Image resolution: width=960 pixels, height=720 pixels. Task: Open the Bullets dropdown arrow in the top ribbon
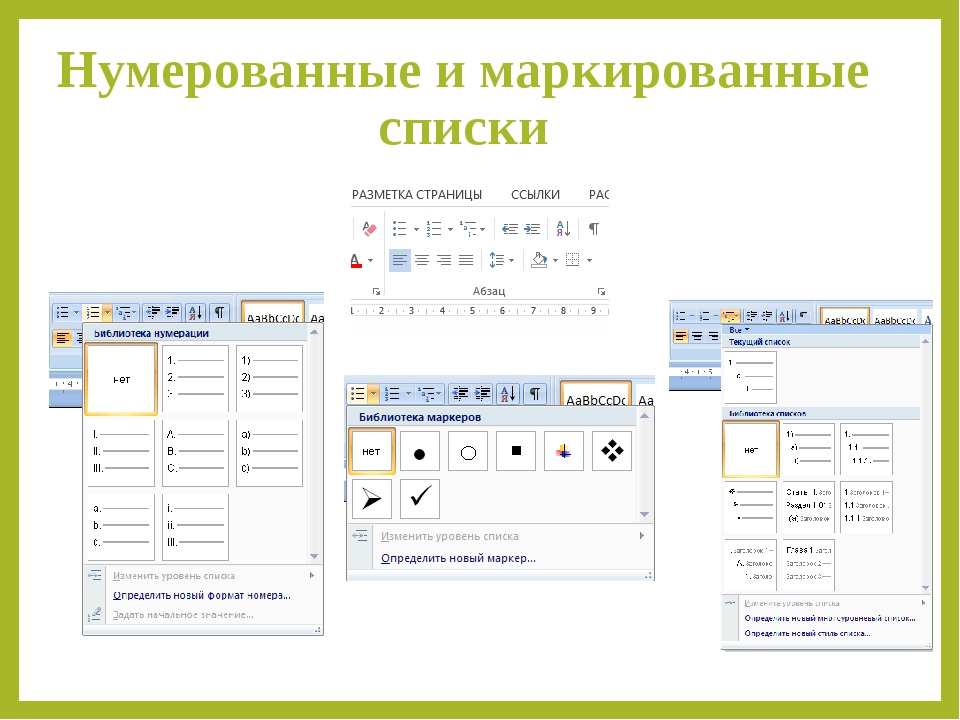[416, 230]
